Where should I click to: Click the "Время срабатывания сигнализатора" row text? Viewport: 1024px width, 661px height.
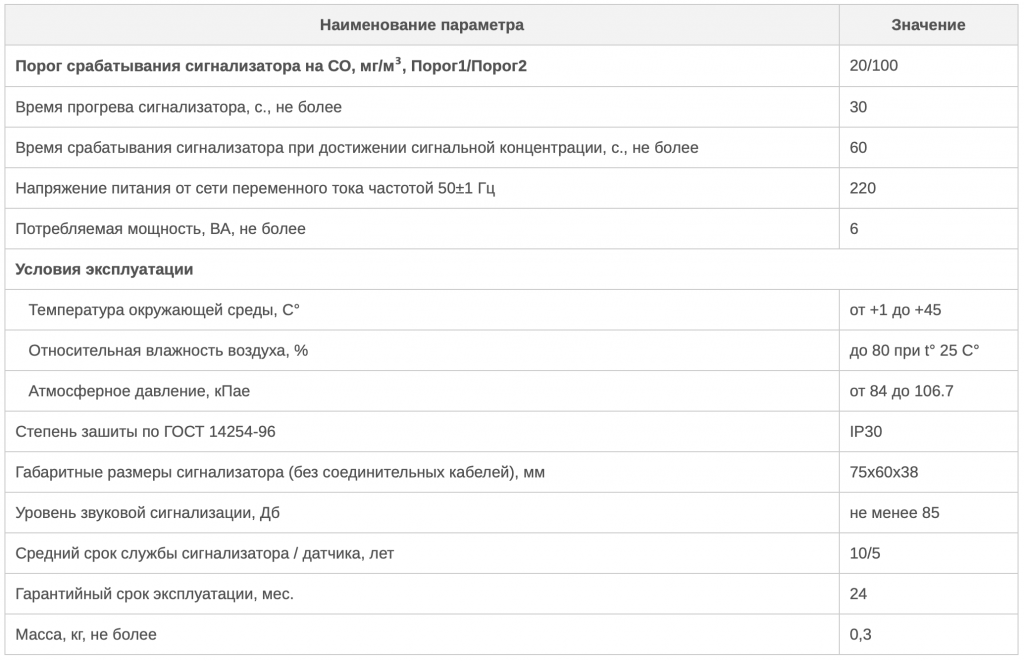(x=357, y=148)
